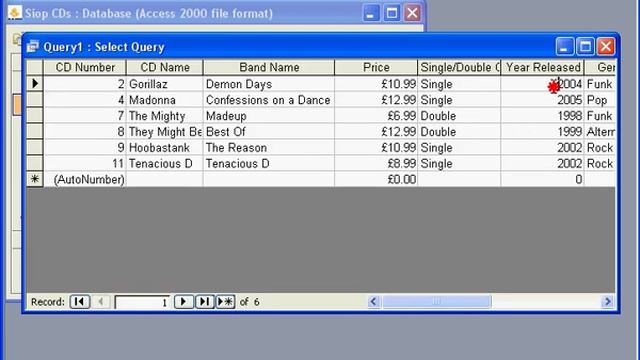
Task: Select the row selector for Tenacious D record
Action: [x=35, y=163]
